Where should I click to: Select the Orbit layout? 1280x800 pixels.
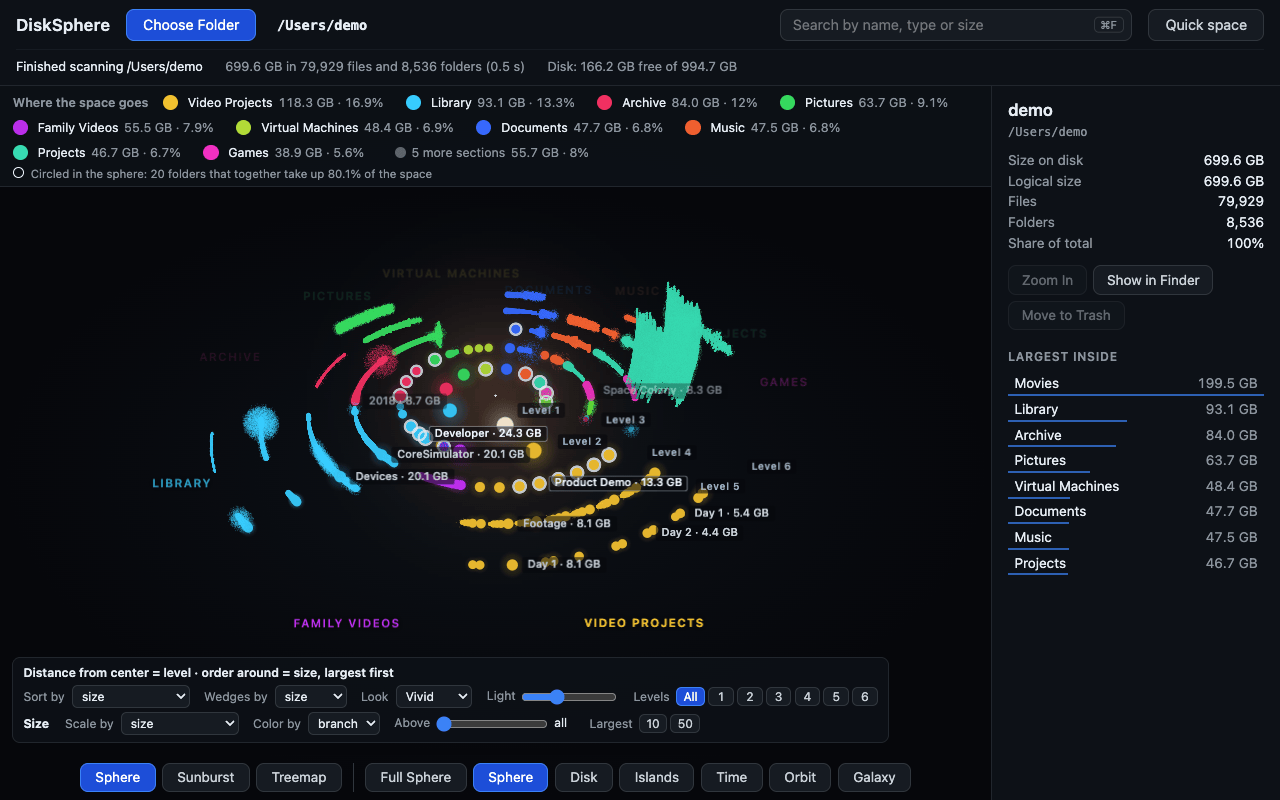[800, 777]
